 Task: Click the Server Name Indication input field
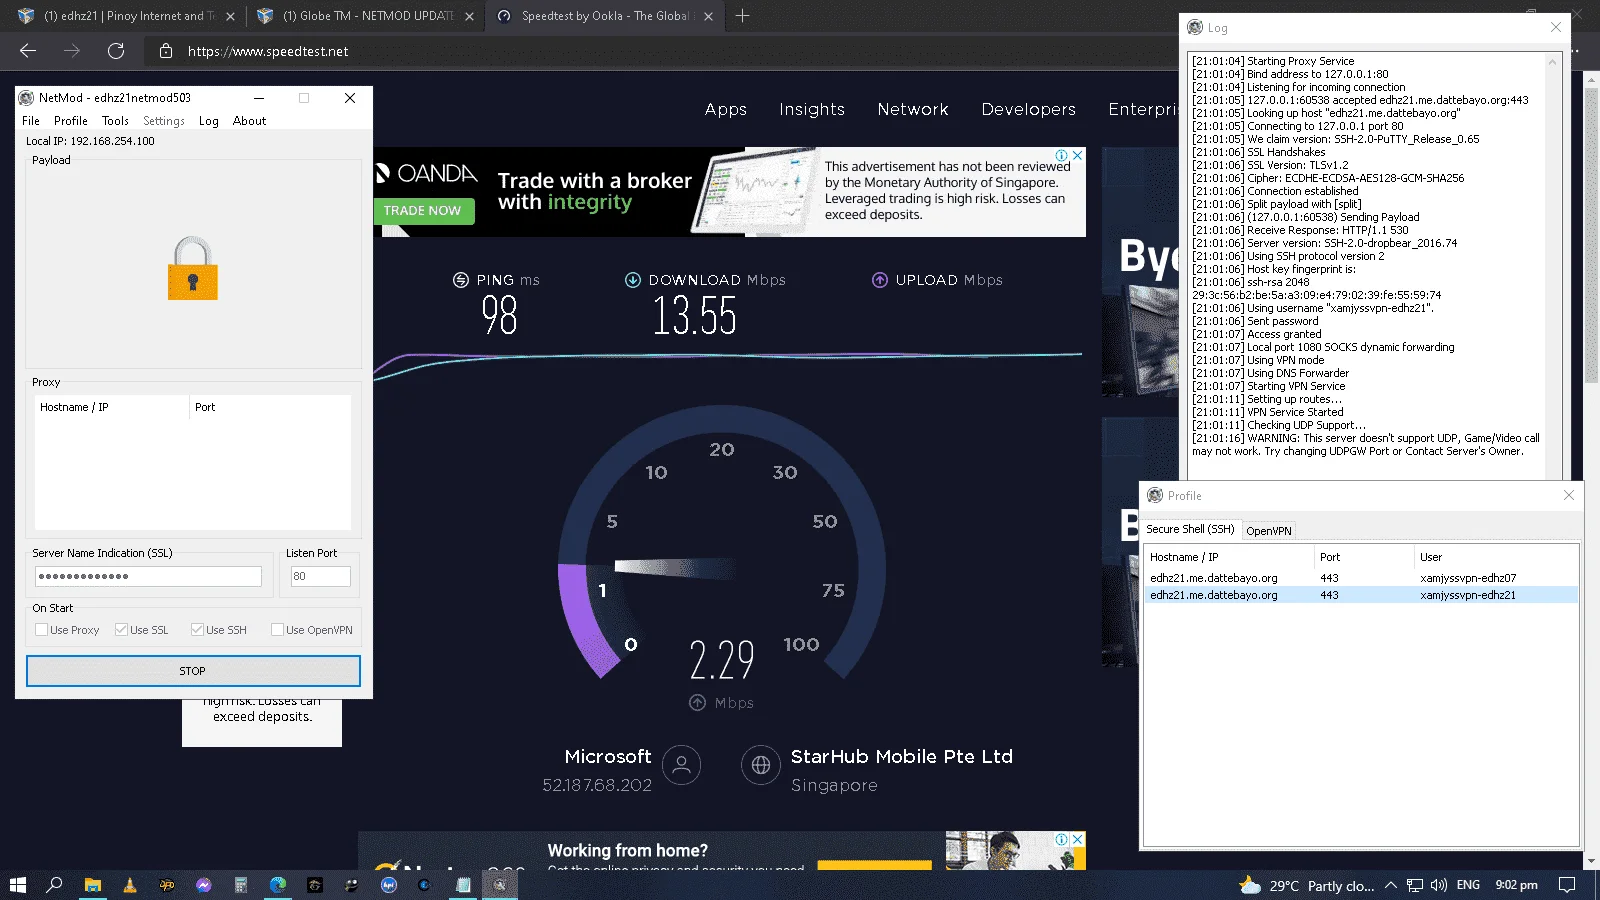click(x=148, y=576)
